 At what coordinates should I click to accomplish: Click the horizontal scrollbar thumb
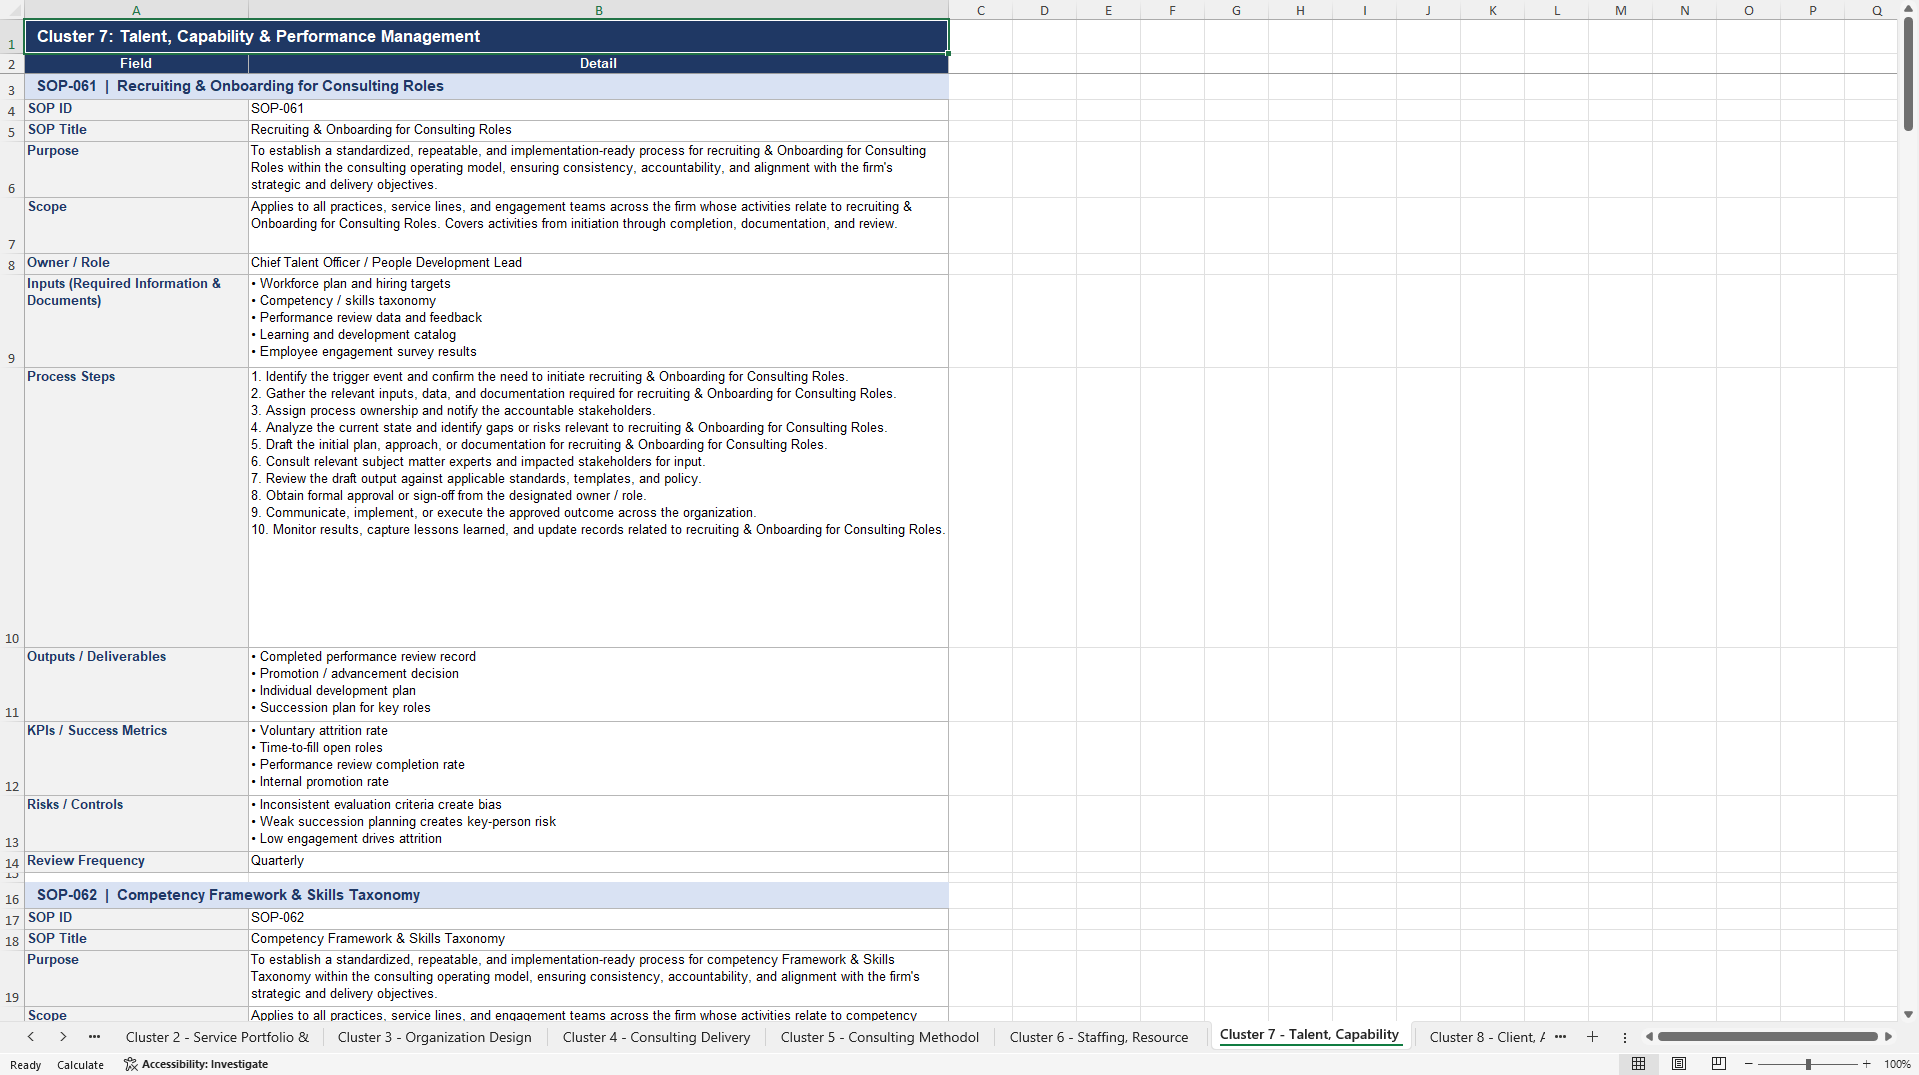[x=1768, y=1037]
